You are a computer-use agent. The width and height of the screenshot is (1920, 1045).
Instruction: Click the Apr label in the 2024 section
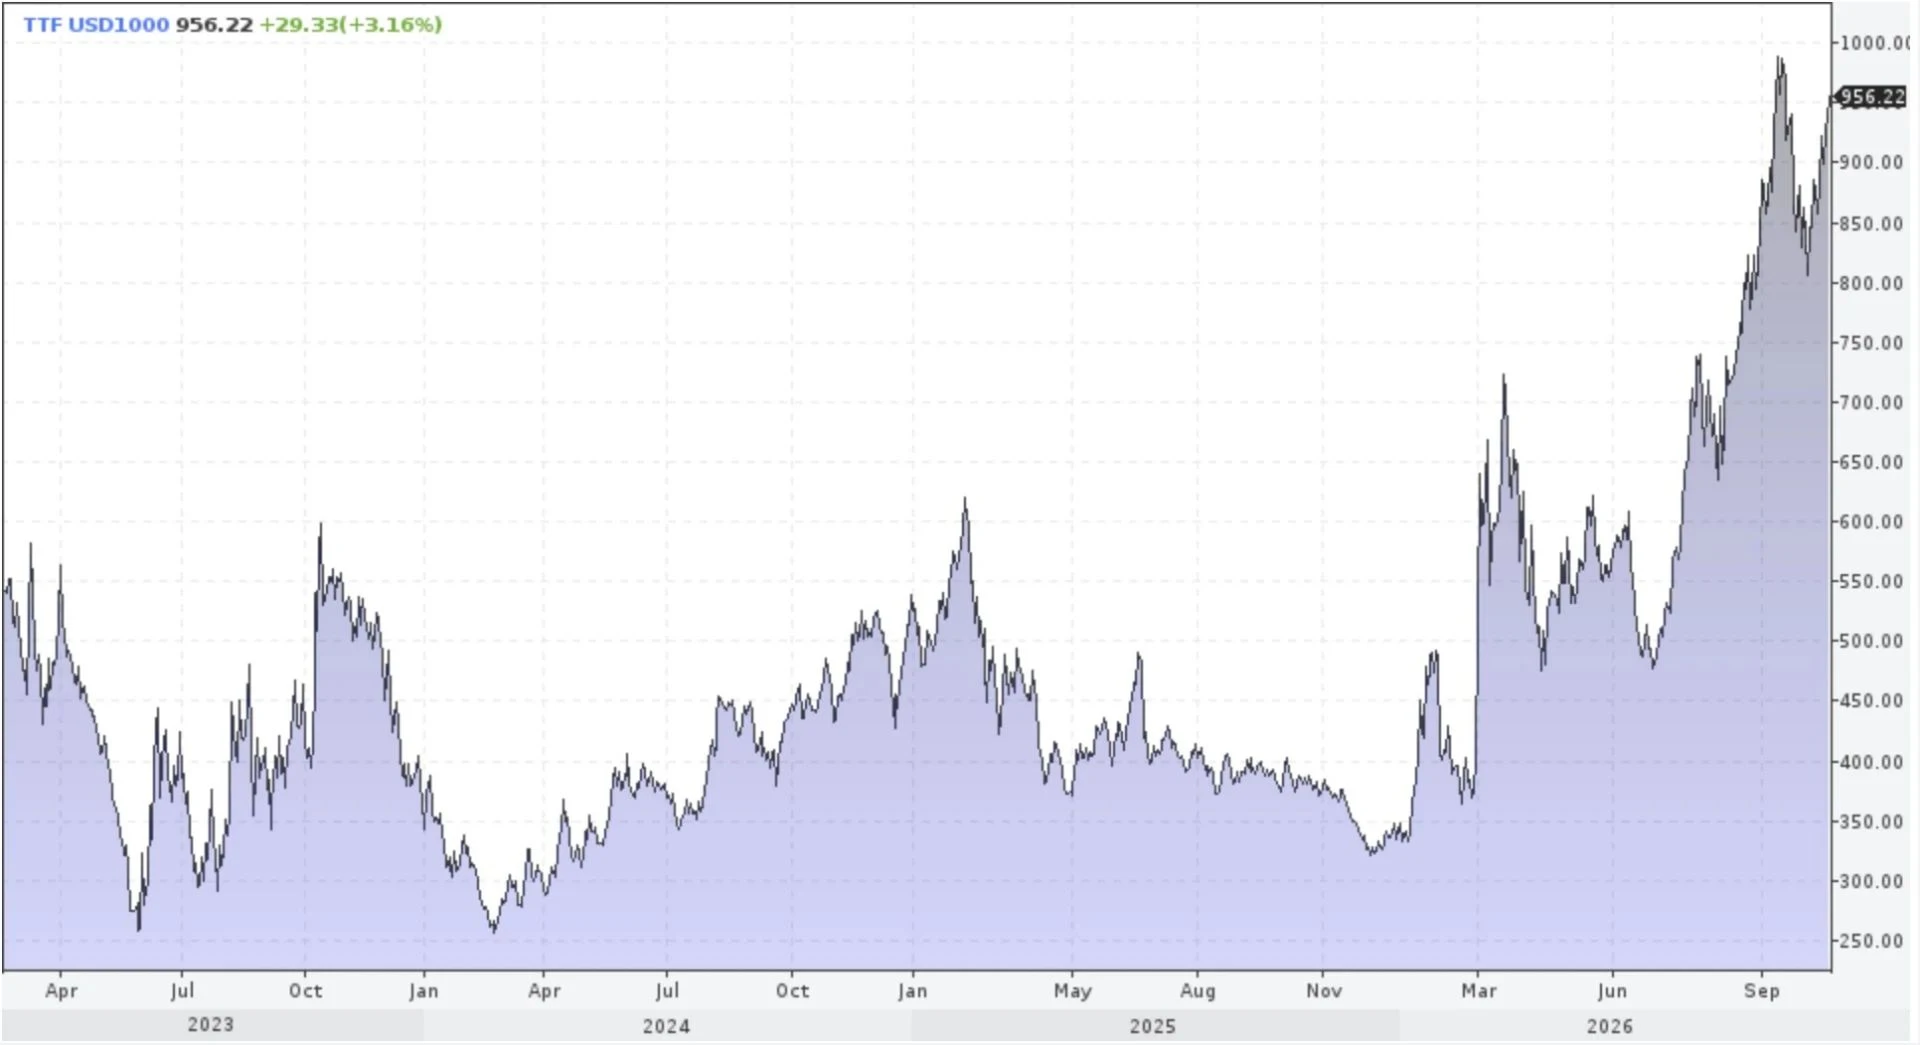[x=544, y=991]
